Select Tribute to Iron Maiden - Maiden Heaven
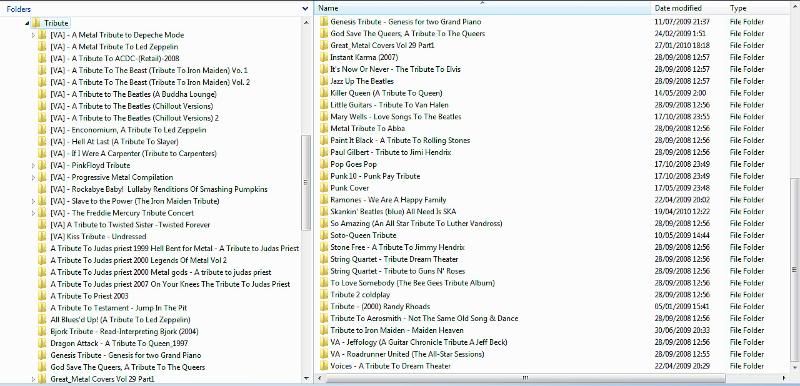Screen dimensions: 800x386 (396, 330)
